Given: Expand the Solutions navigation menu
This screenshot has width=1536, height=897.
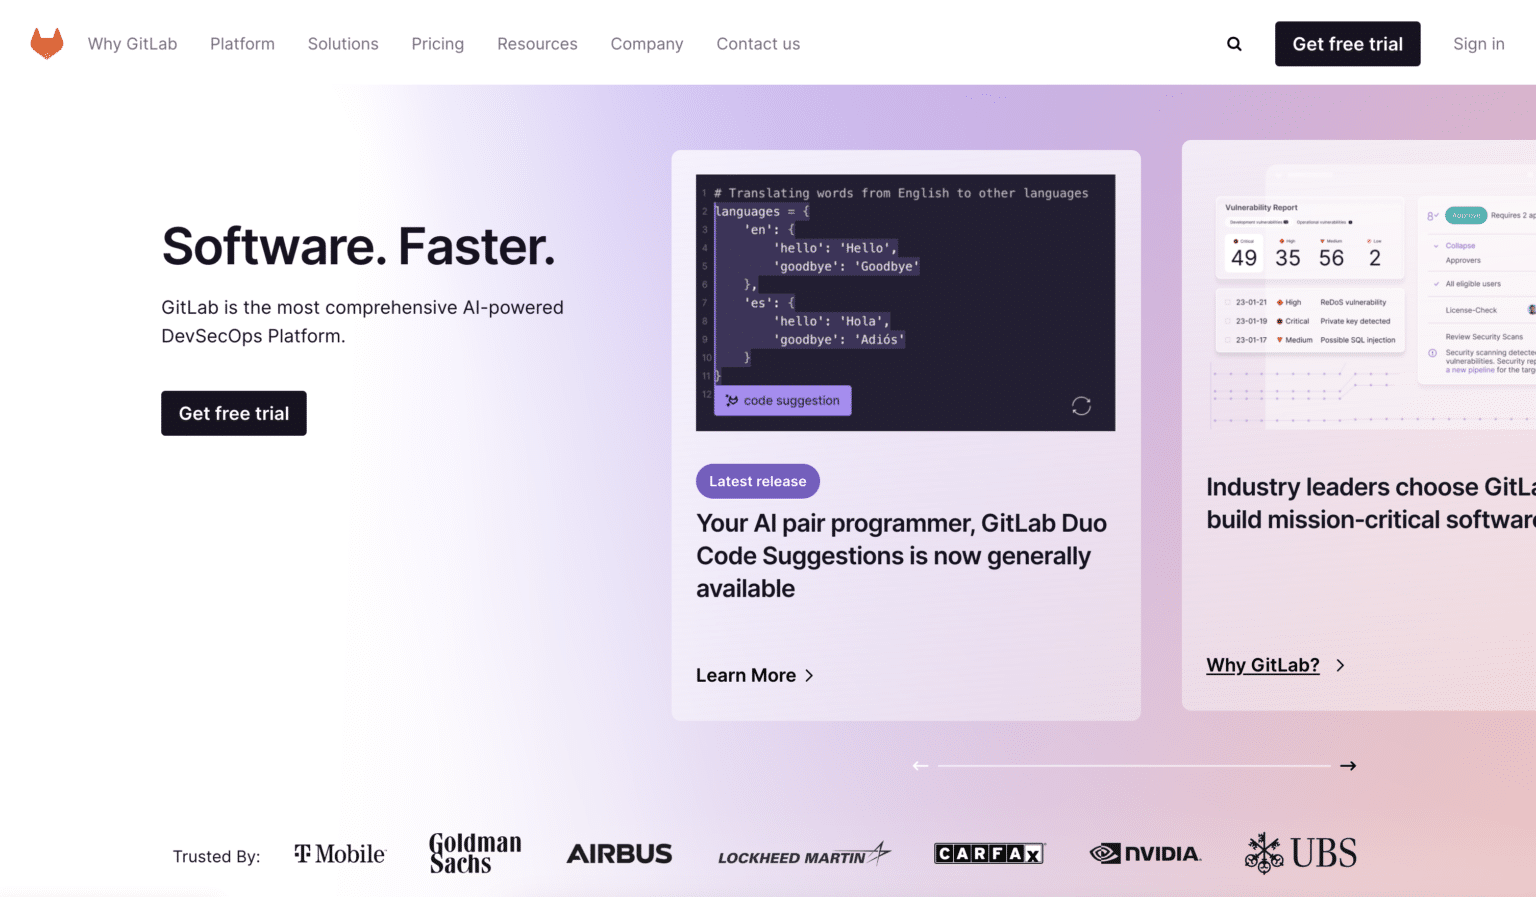Looking at the screenshot, I should [343, 44].
